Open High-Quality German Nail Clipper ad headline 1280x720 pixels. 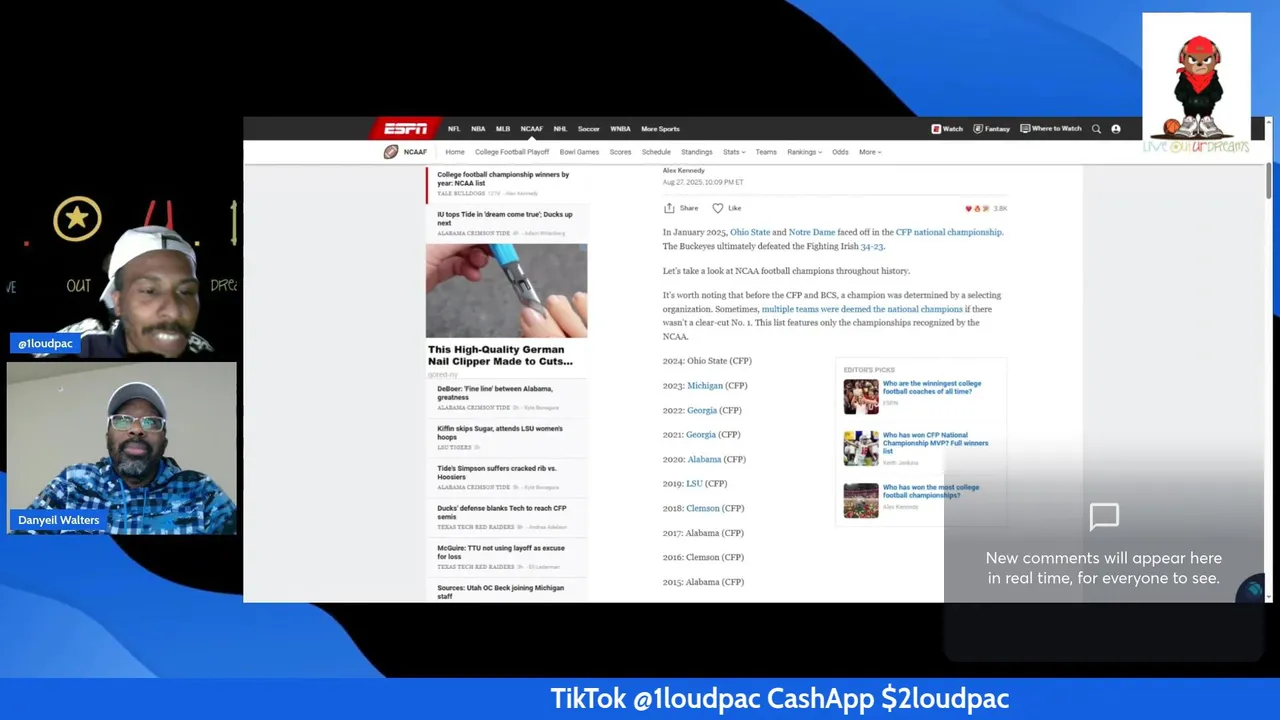500,355
